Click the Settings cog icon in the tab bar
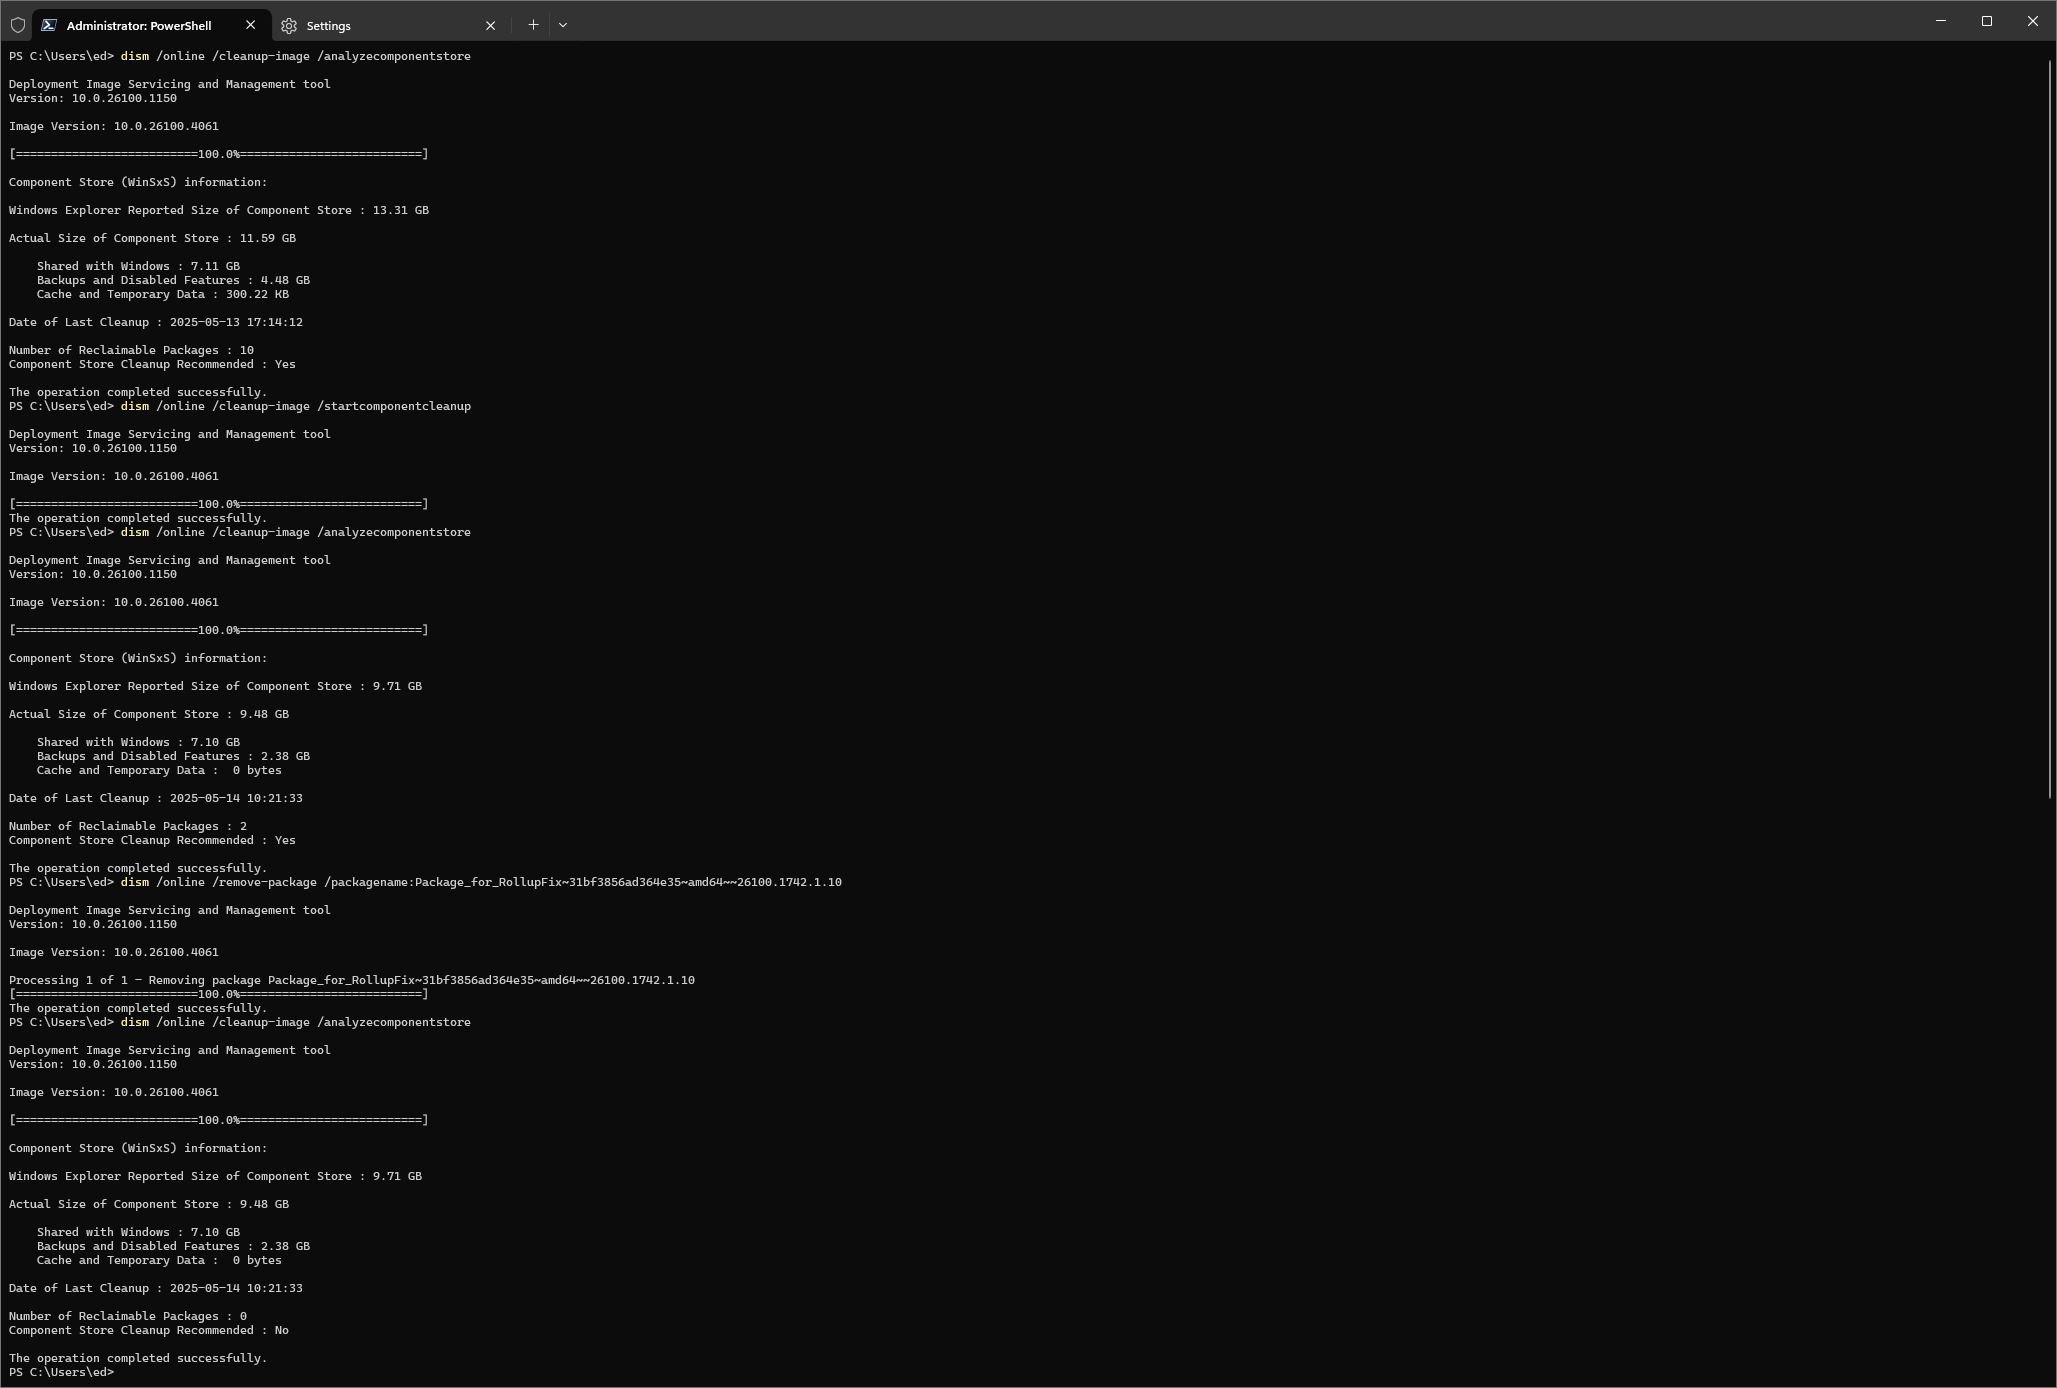2057x1388 pixels. [x=289, y=26]
